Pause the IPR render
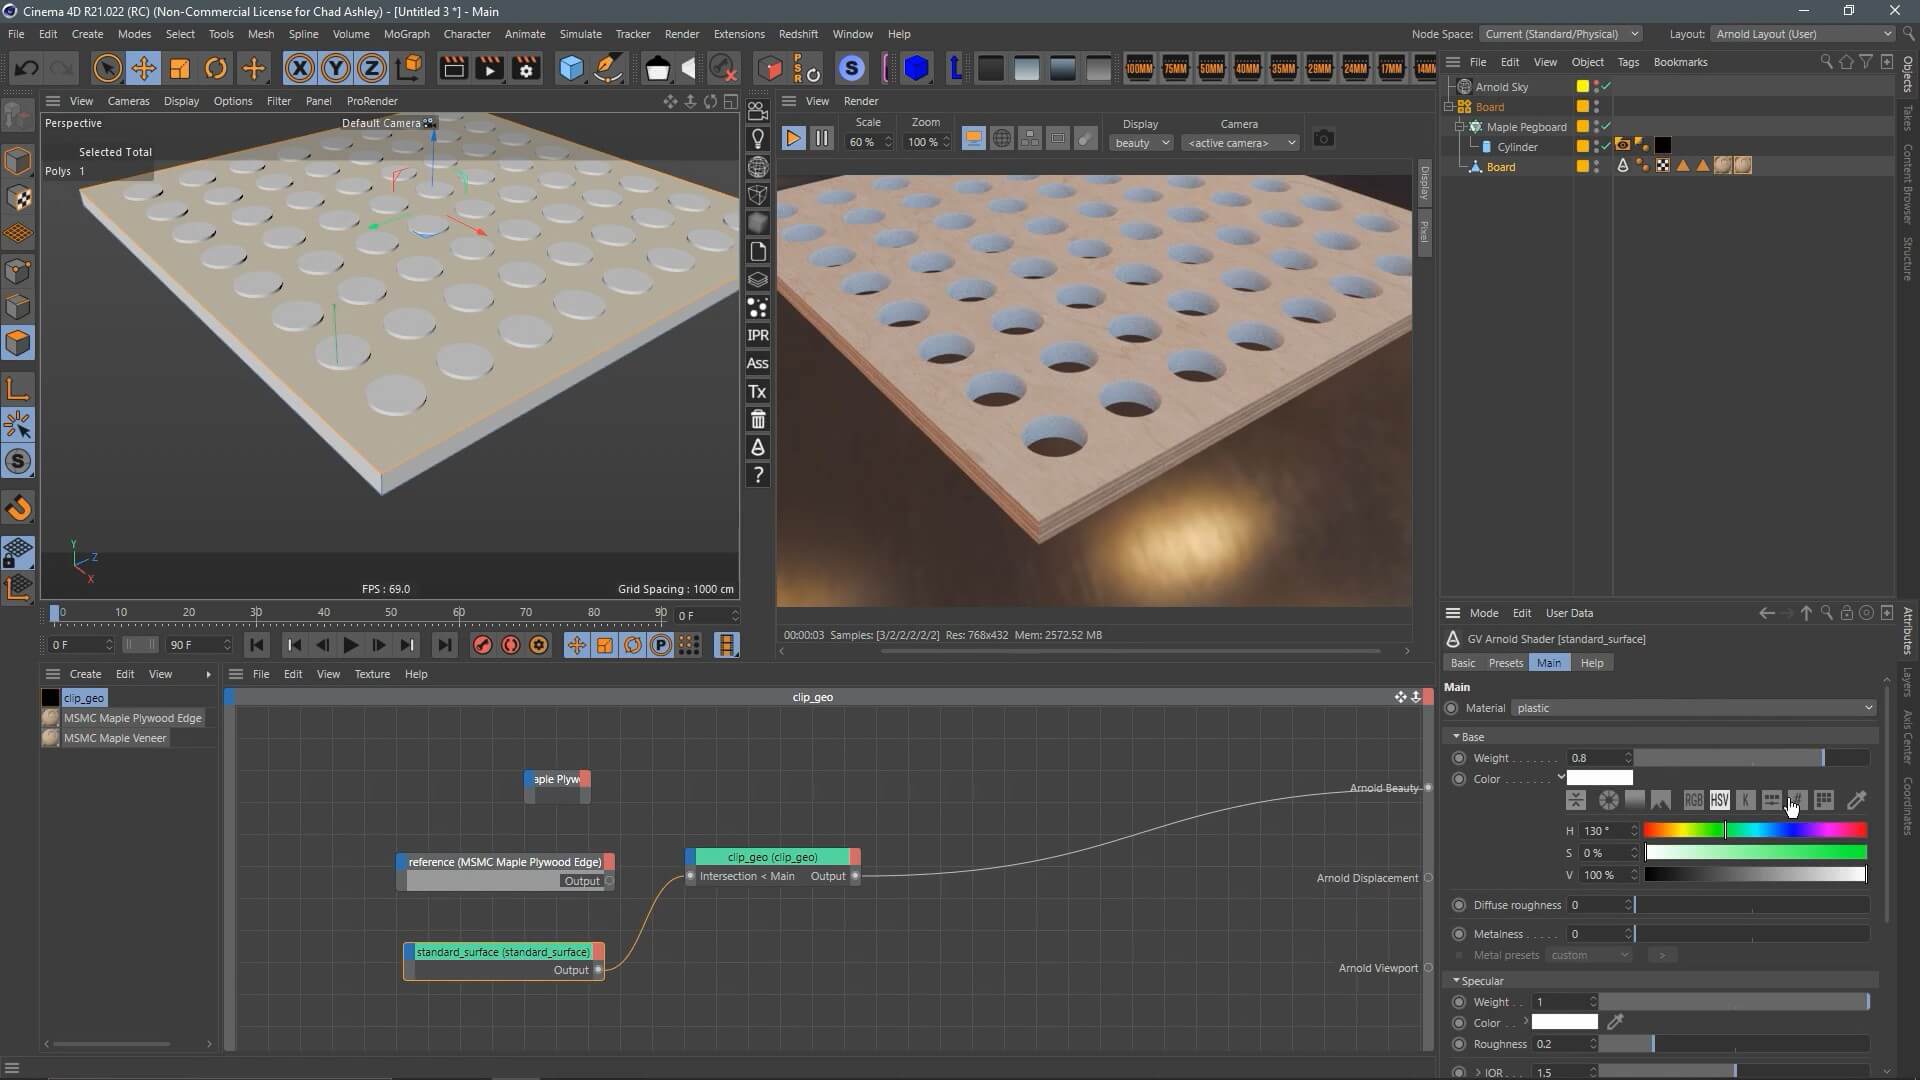Viewport: 1920px width, 1080px height. (821, 139)
